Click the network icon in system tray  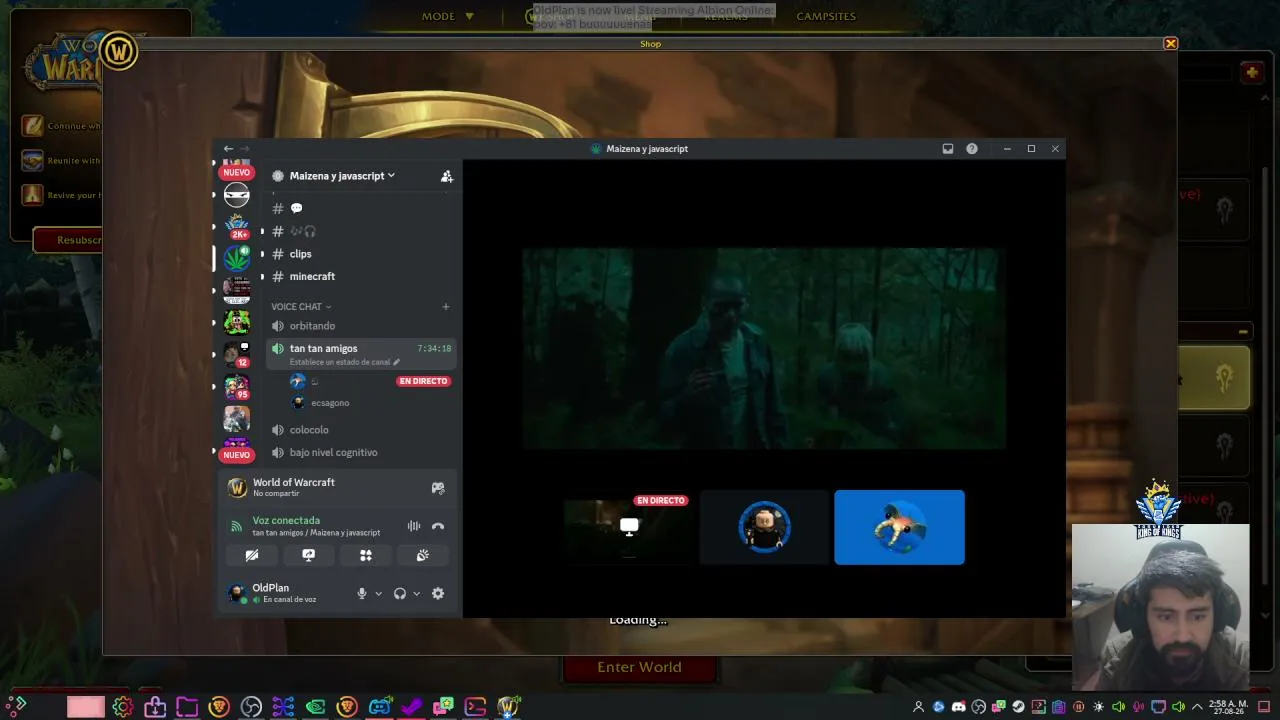point(1158,708)
